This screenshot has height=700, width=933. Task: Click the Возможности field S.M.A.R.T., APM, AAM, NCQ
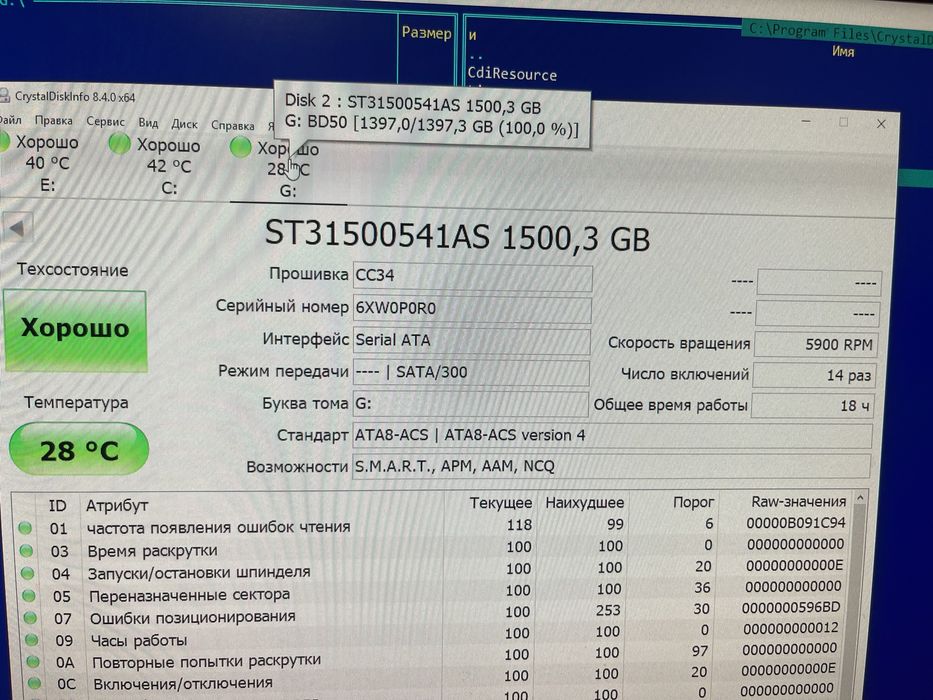[612, 466]
